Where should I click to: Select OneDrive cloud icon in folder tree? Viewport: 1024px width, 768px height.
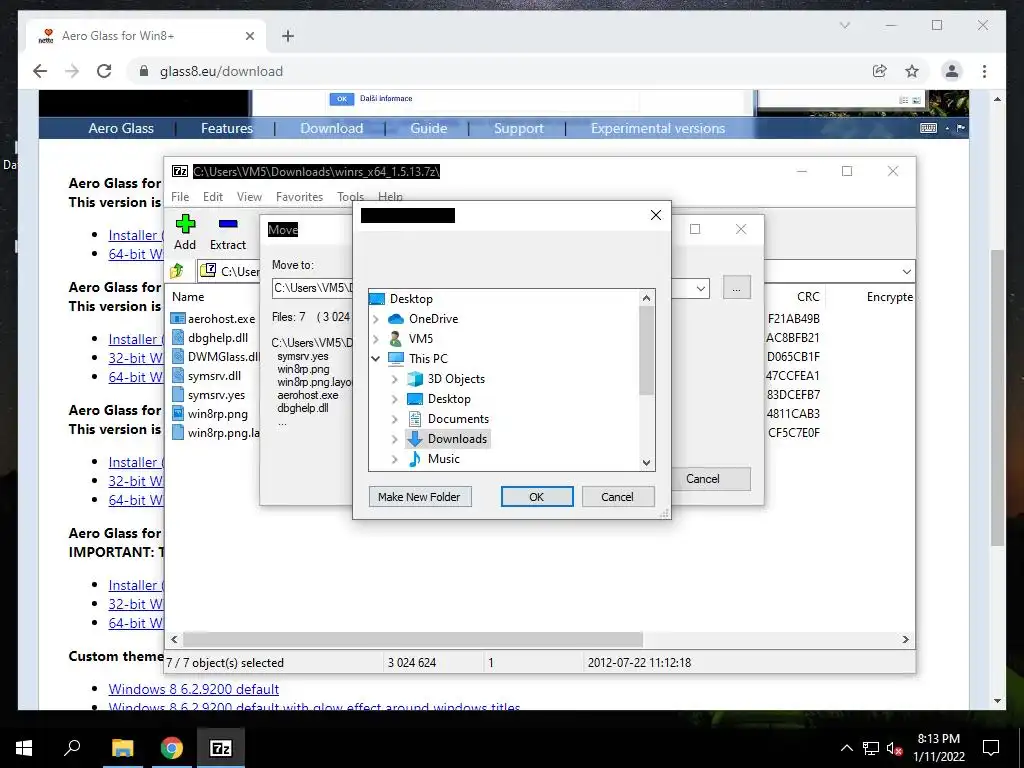click(396, 319)
